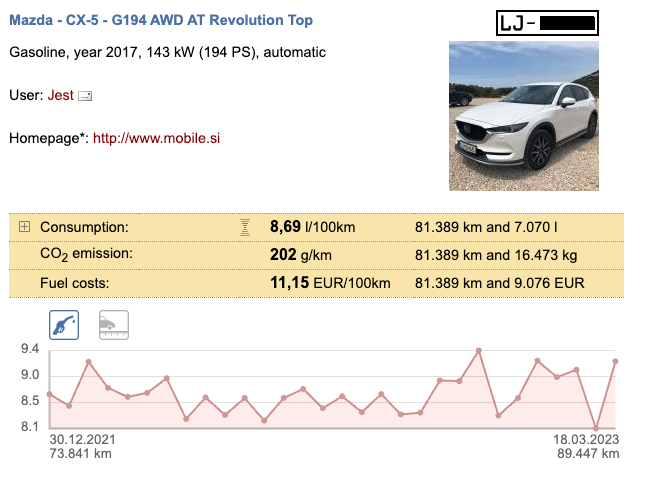The width and height of the screenshot is (651, 480).
Task: Click the 'CO2 emission:' label
Action: 86,254
